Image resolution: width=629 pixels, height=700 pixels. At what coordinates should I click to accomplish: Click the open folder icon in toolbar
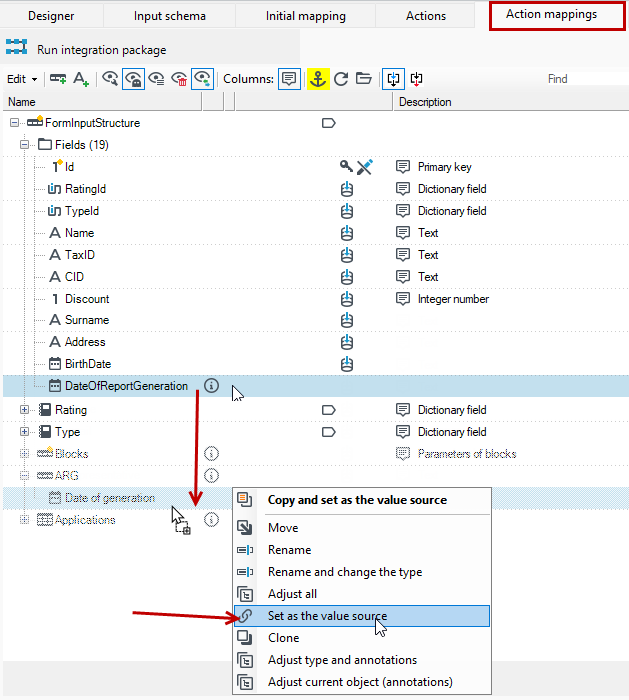click(364, 79)
